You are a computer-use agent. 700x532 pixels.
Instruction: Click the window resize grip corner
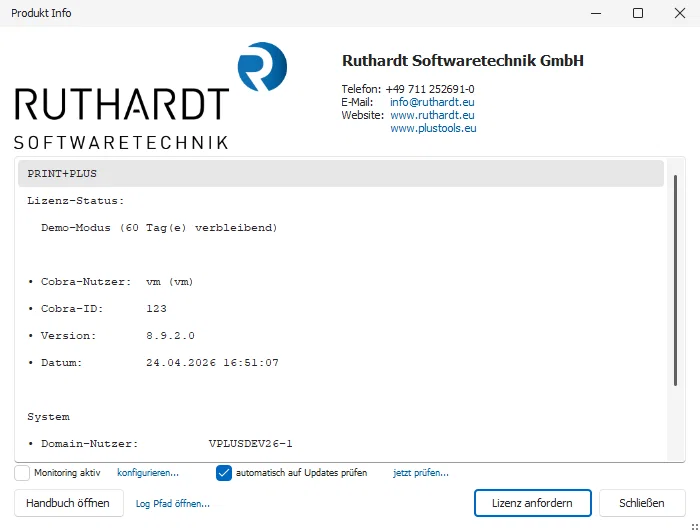pos(695,527)
